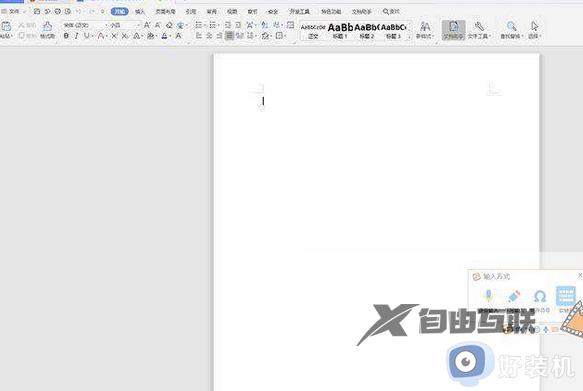This screenshot has width=583, height=391.
Task: Click the decrease indent icon
Action: pyautogui.click(x=228, y=25)
